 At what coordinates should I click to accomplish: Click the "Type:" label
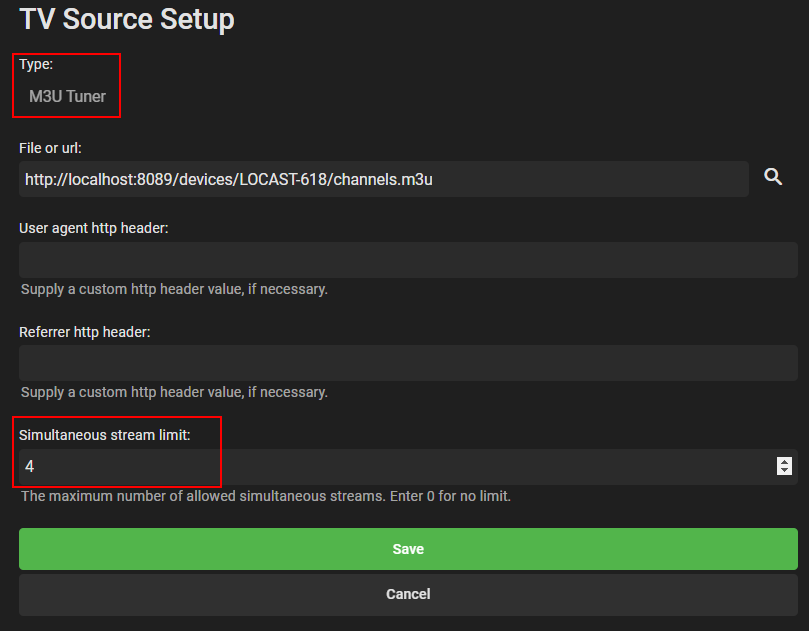coord(36,64)
